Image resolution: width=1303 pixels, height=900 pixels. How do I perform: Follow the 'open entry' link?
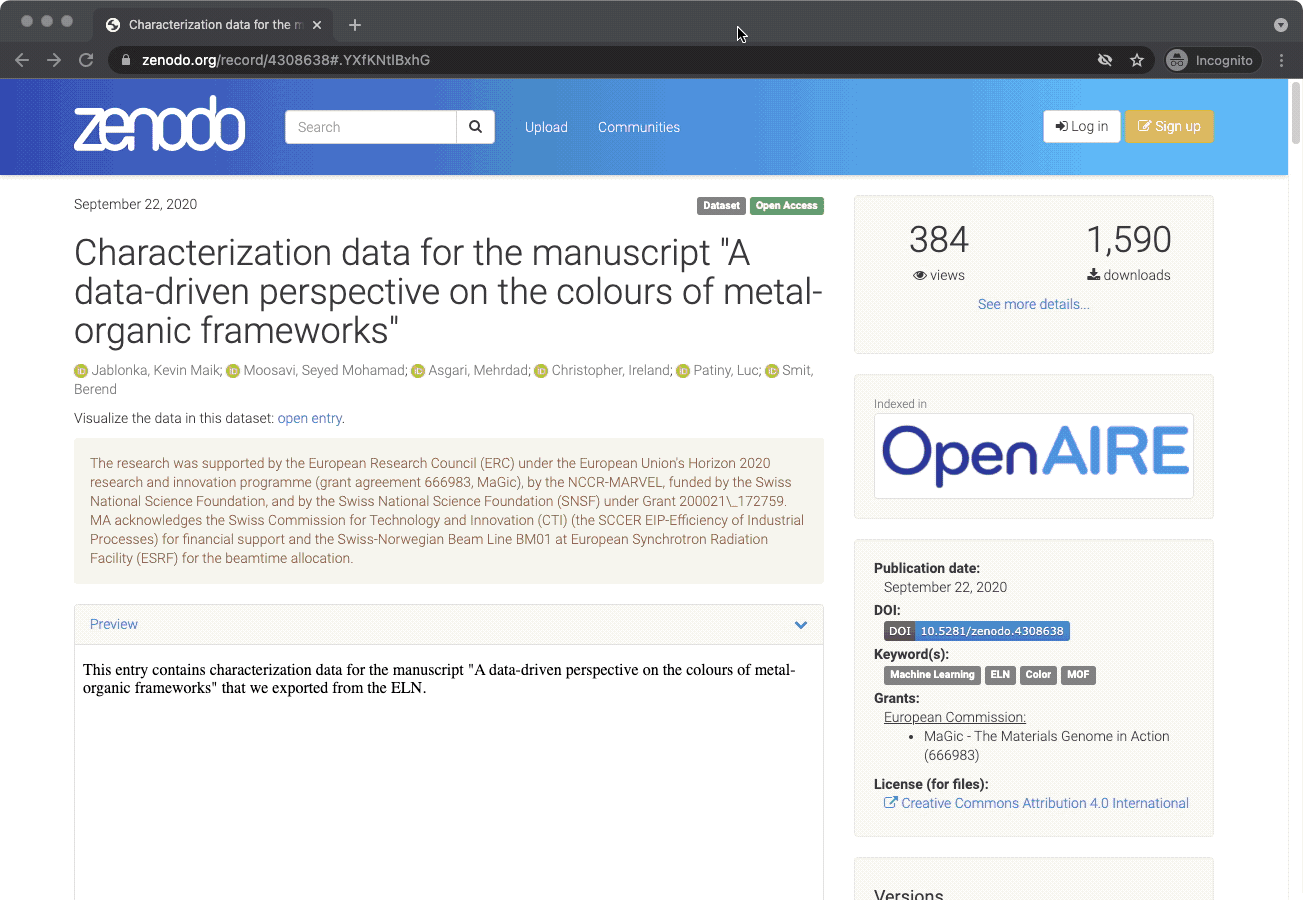[310, 418]
